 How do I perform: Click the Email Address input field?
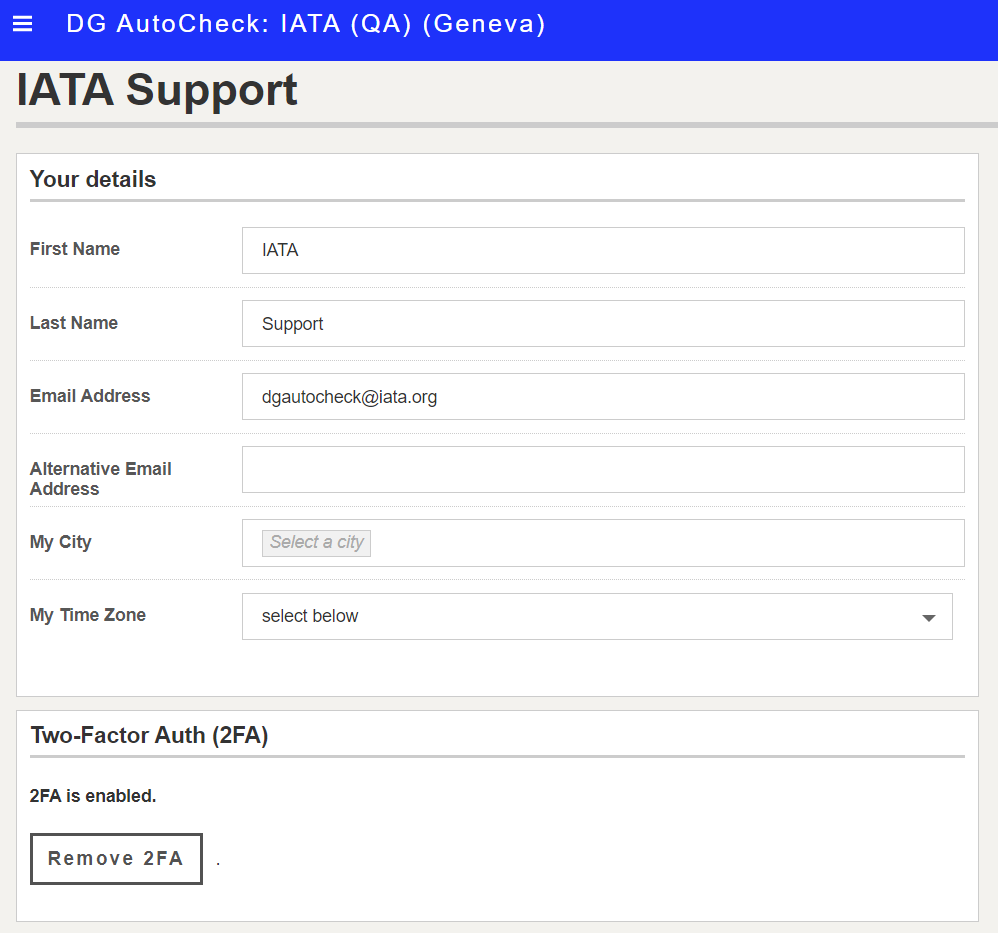[603, 396]
